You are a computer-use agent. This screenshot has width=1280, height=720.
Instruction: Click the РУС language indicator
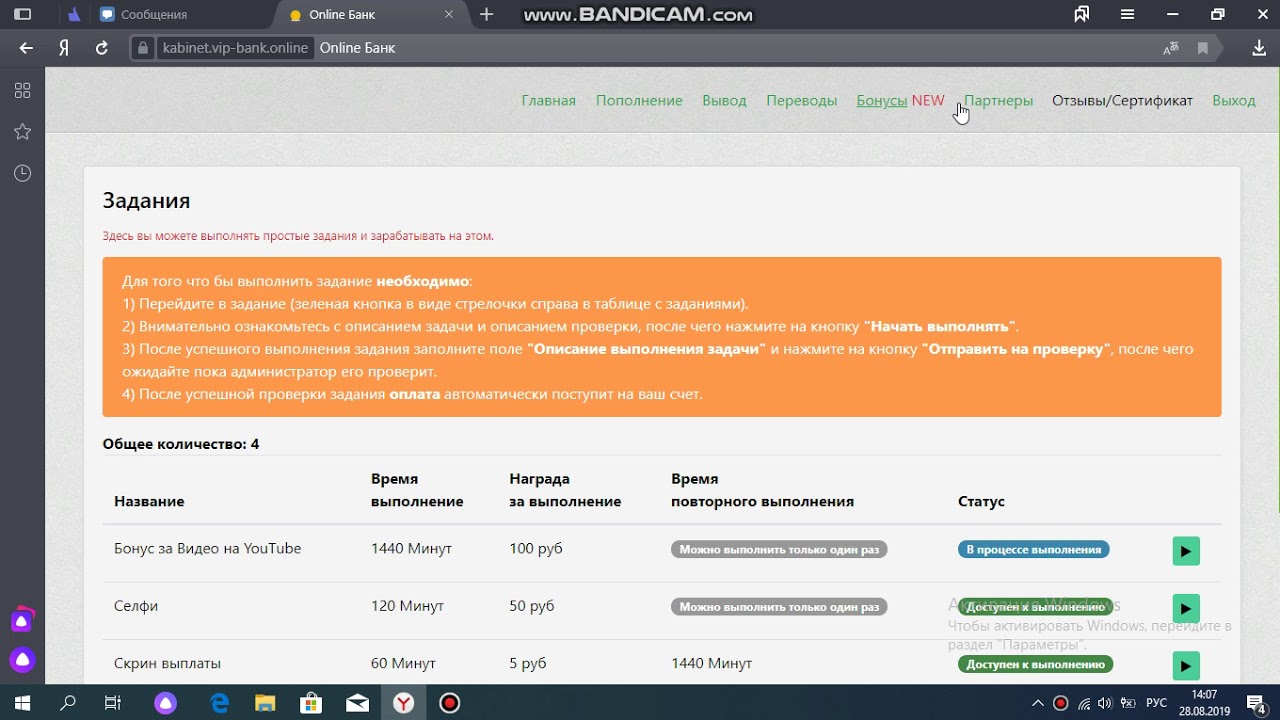(x=1156, y=703)
